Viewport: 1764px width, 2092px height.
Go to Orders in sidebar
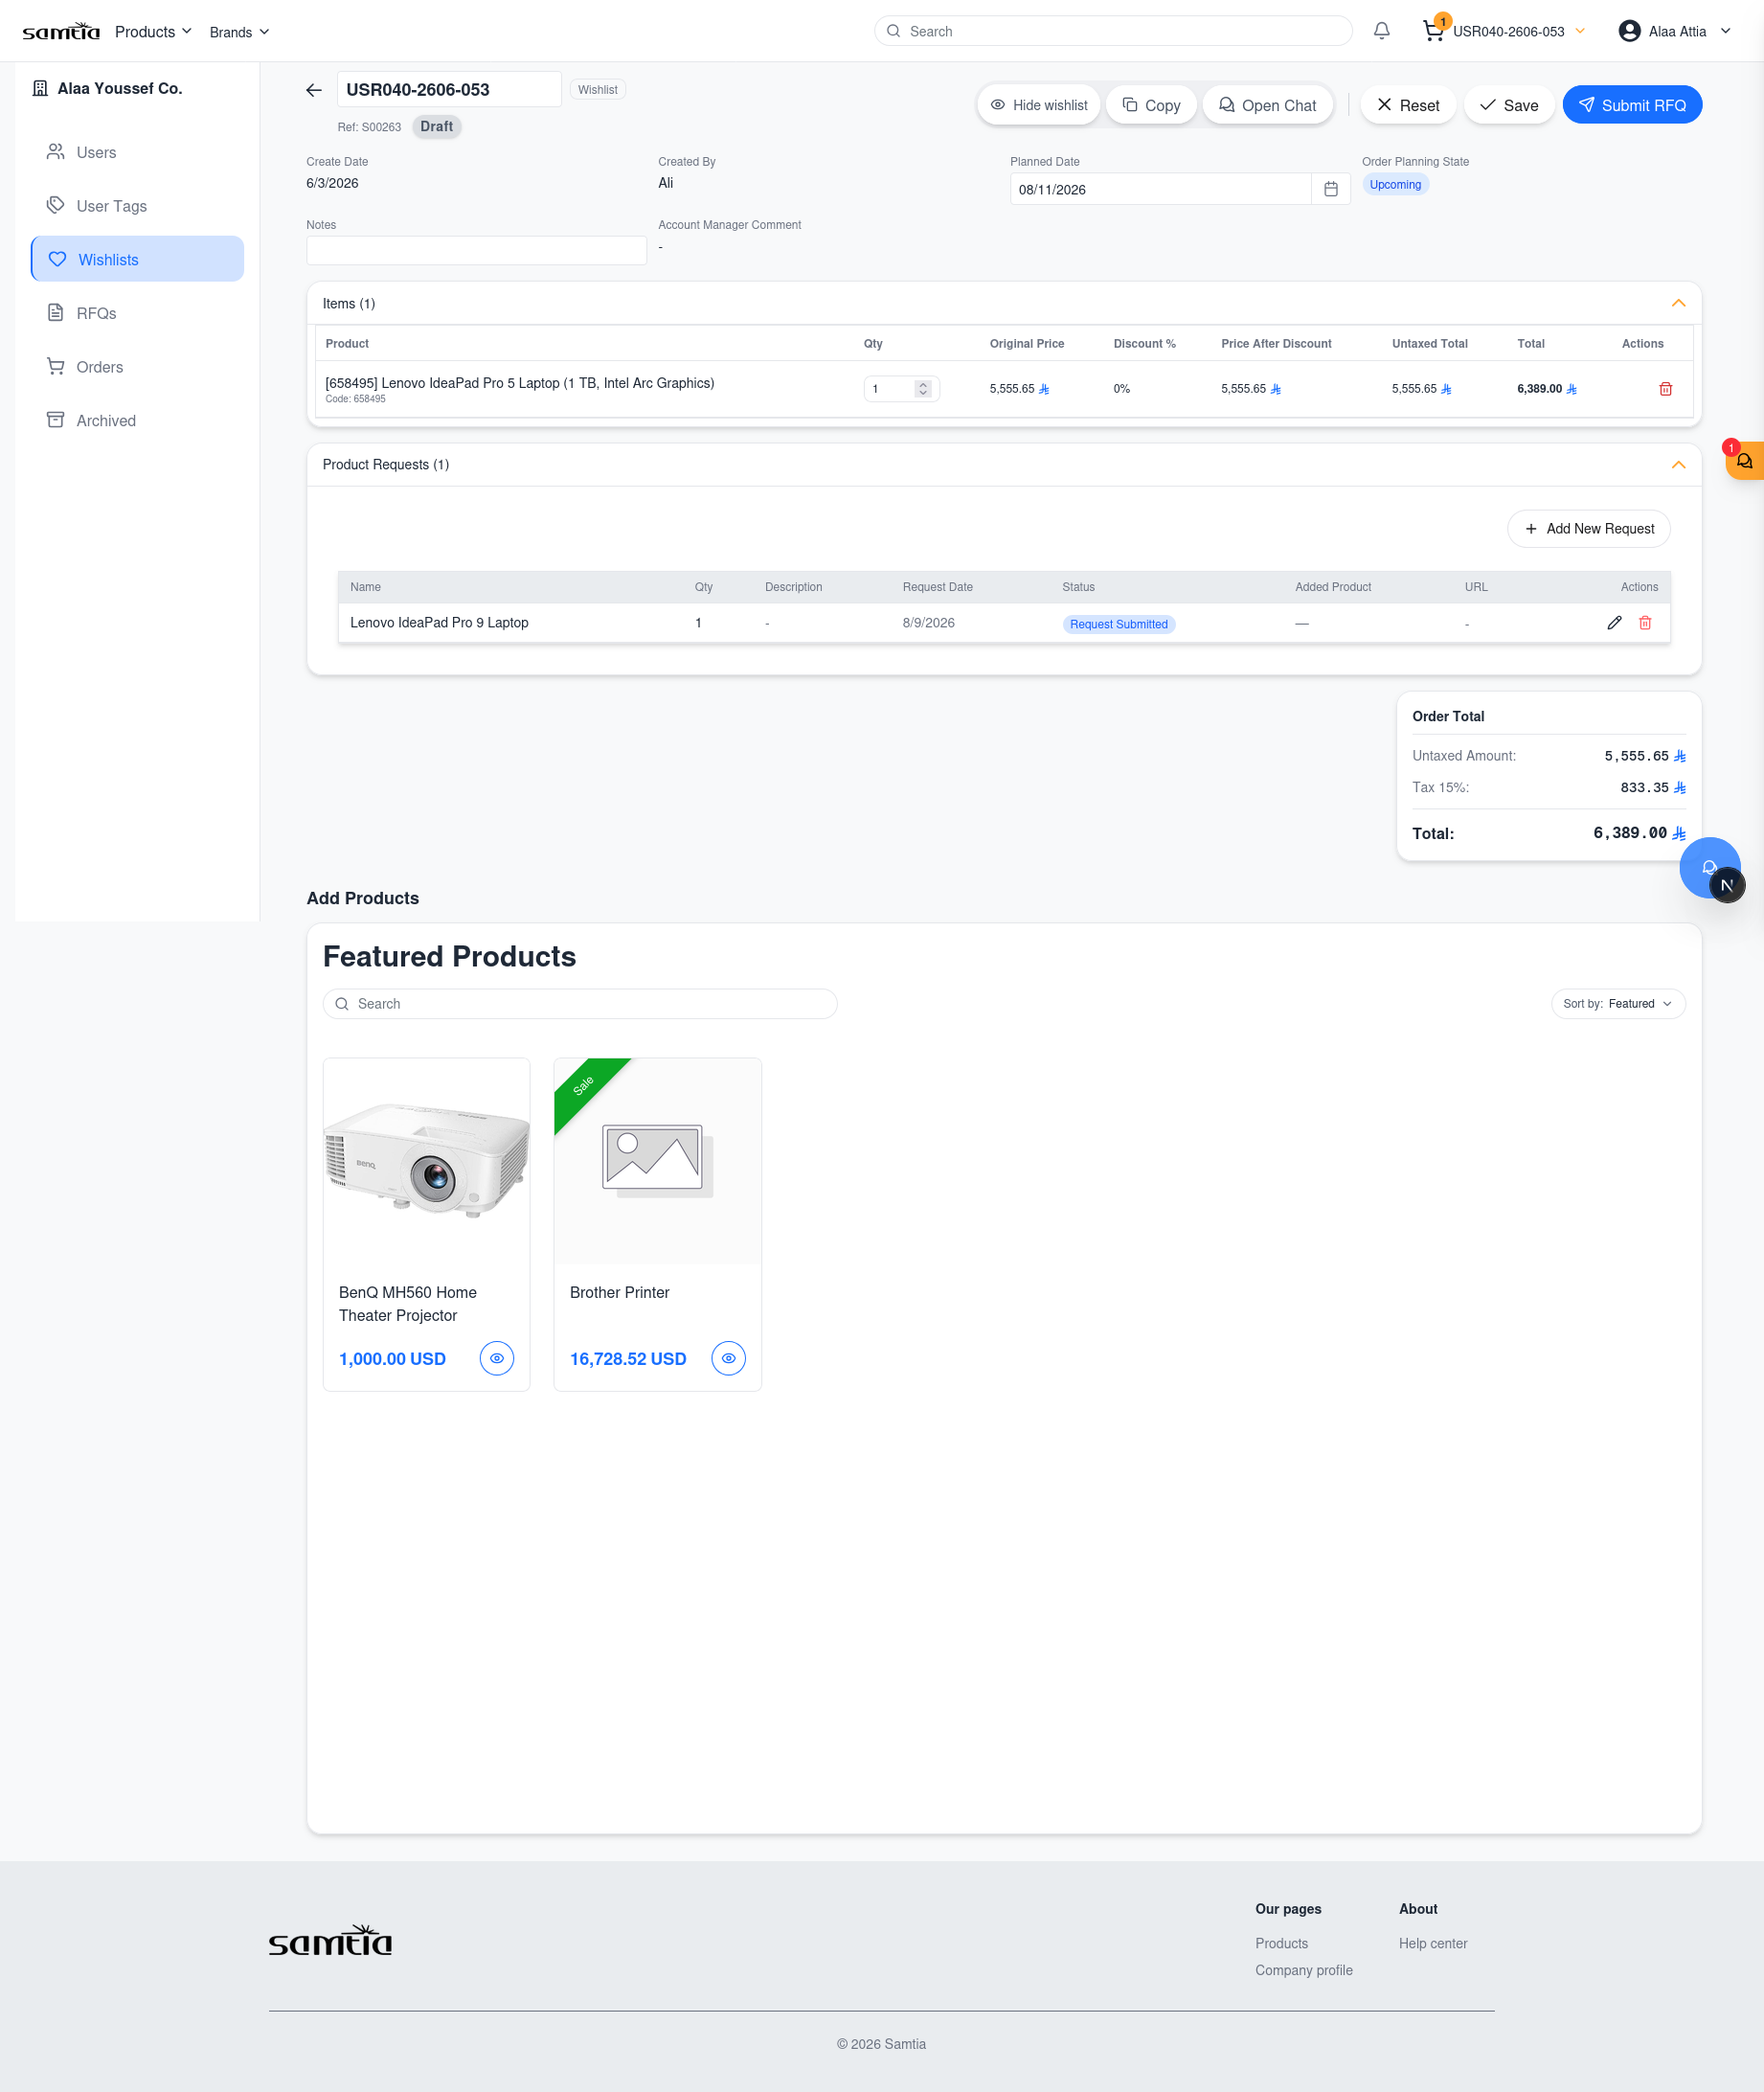[x=138, y=367]
